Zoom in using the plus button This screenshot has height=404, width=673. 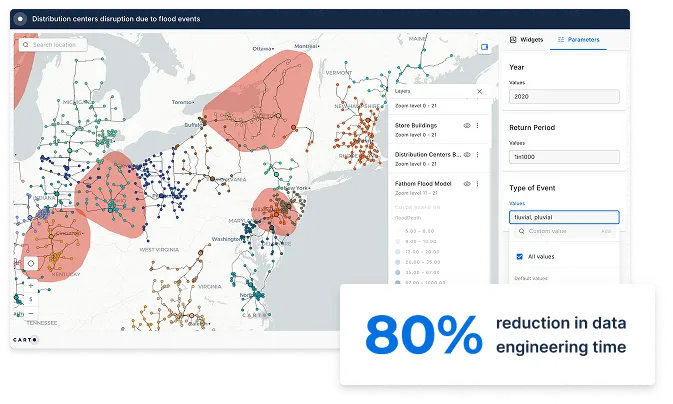(30, 285)
